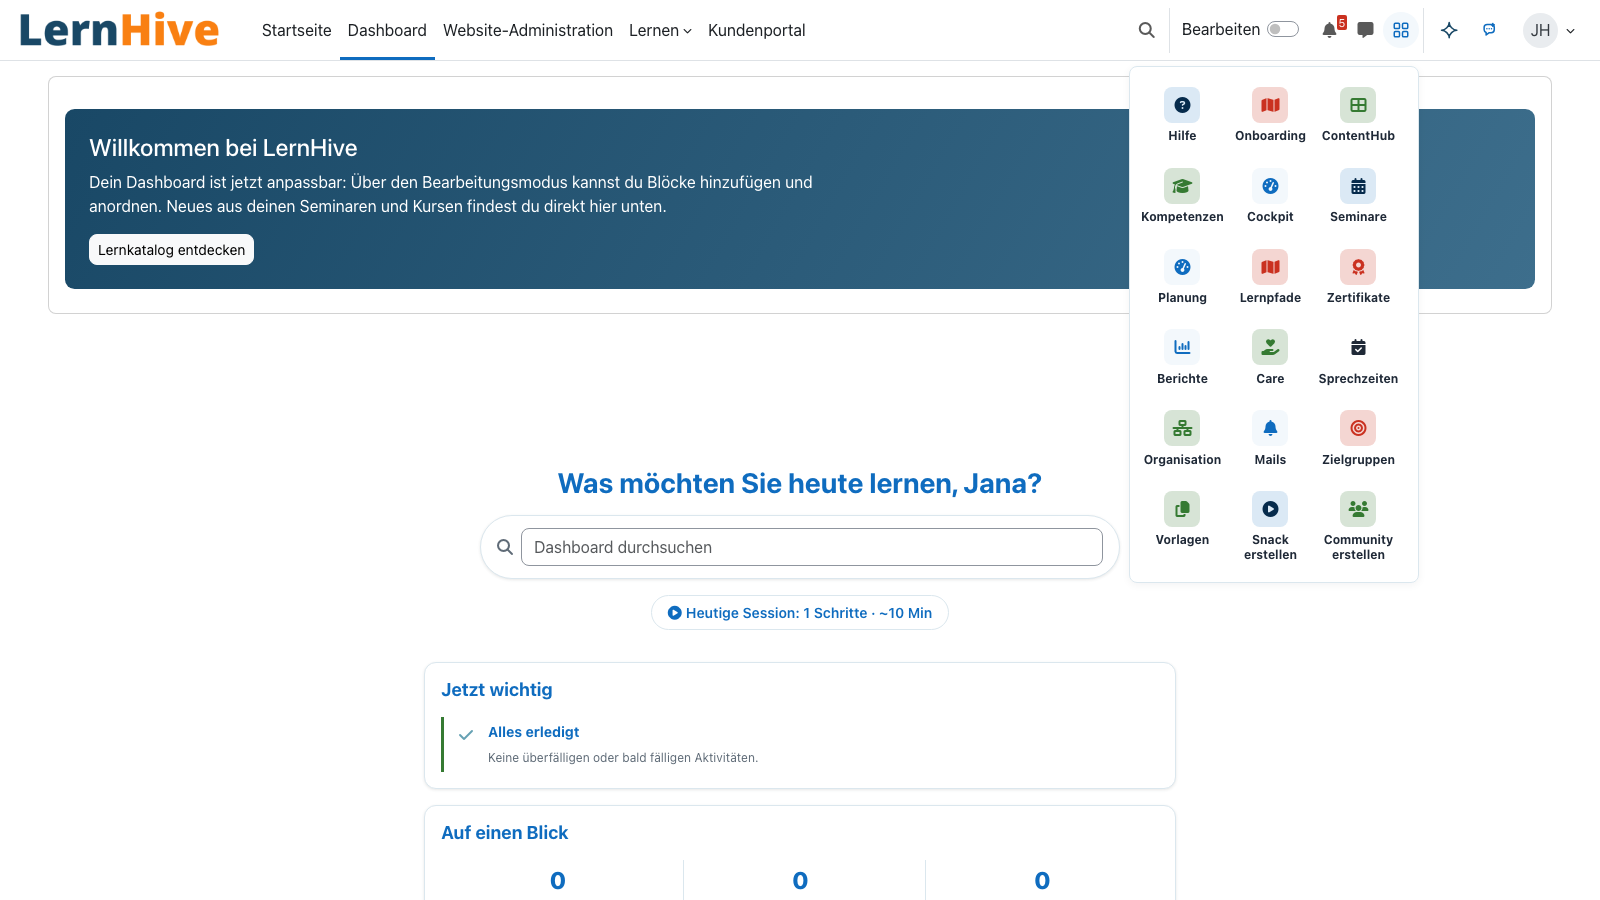
Task: Open the Sprechzeiten calendar-check icon
Action: click(1358, 347)
